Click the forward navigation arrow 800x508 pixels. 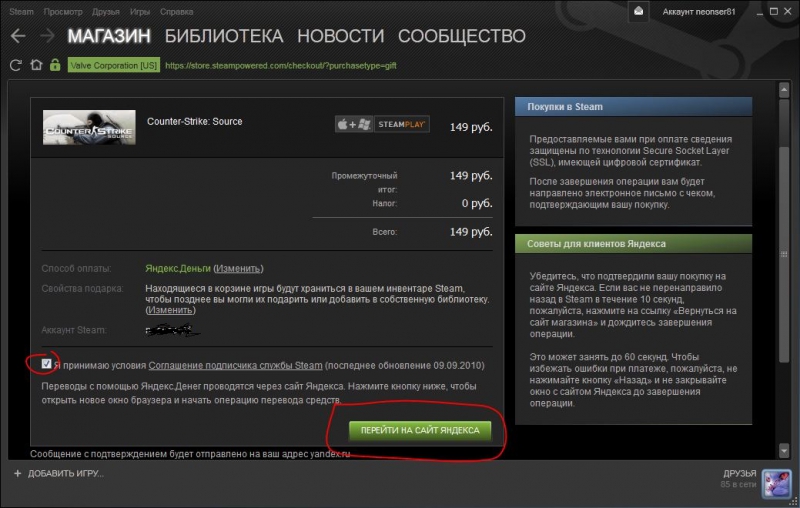pyautogui.click(x=46, y=37)
